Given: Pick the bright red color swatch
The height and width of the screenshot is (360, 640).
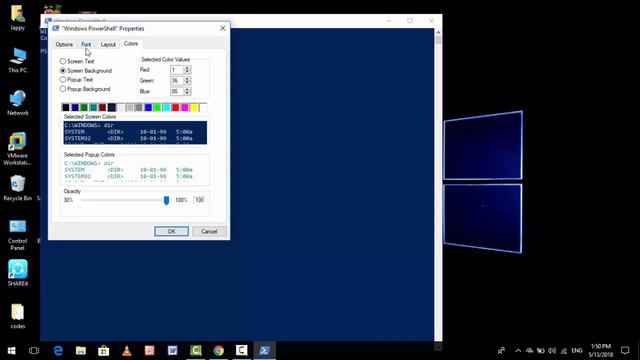Looking at the screenshot, I should tap(176, 107).
